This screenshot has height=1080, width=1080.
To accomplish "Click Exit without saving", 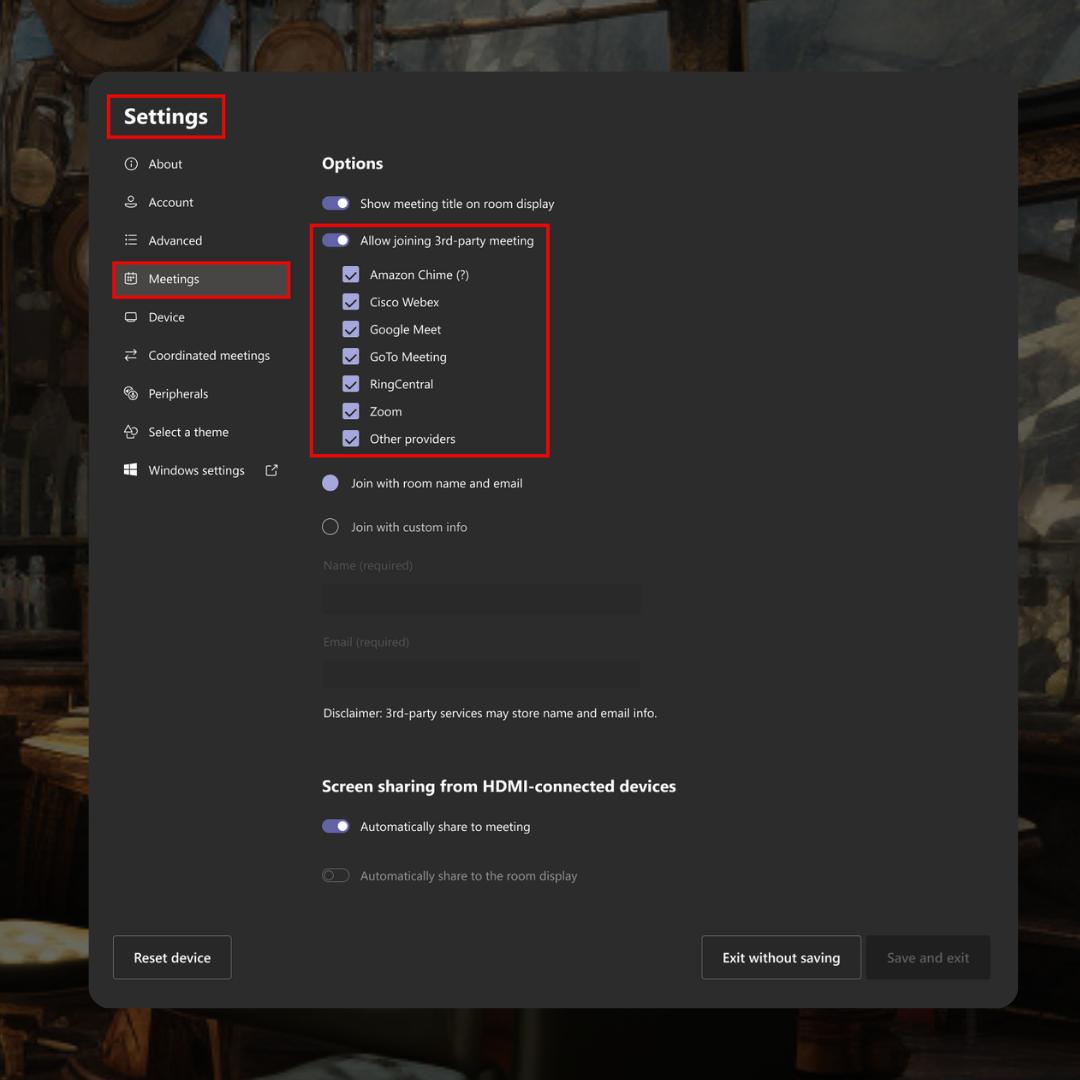I will click(781, 957).
